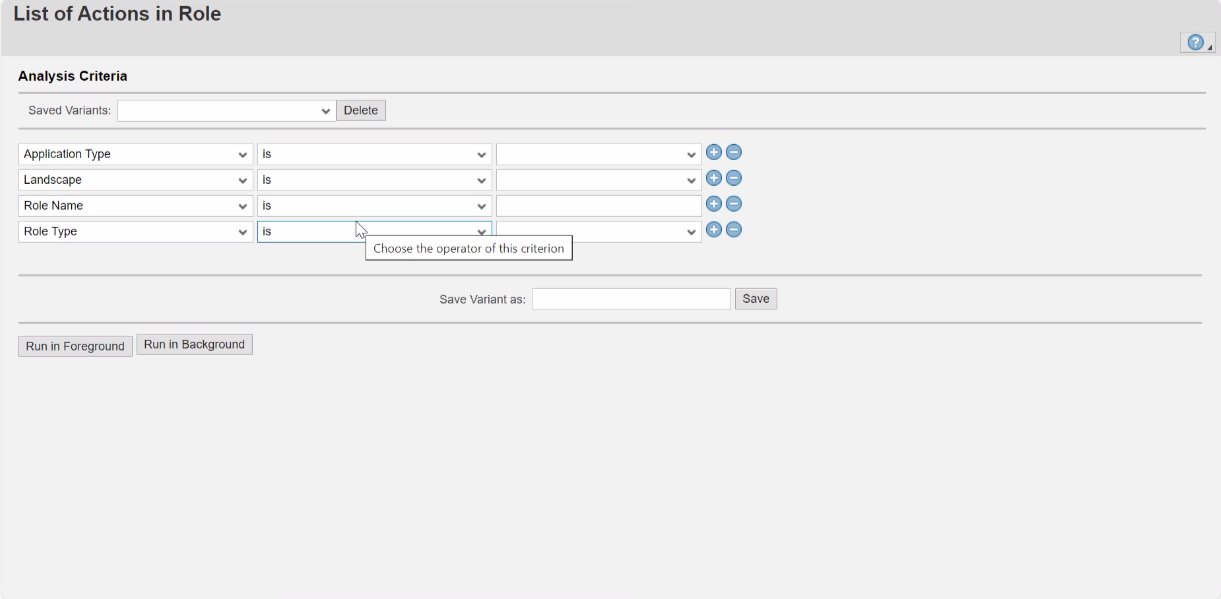This screenshot has height=599, width=1221.
Task: Click the Run in Foreground button
Action: point(75,346)
